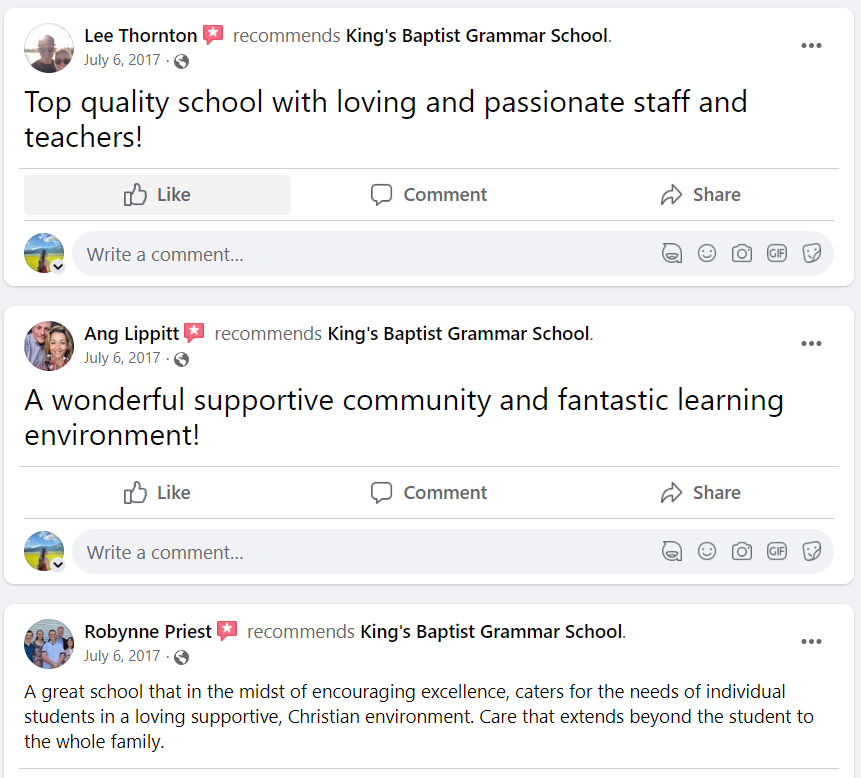This screenshot has width=861, height=778.
Task: Choose a GIF for Ang Lippitt's post comment
Action: 777,552
